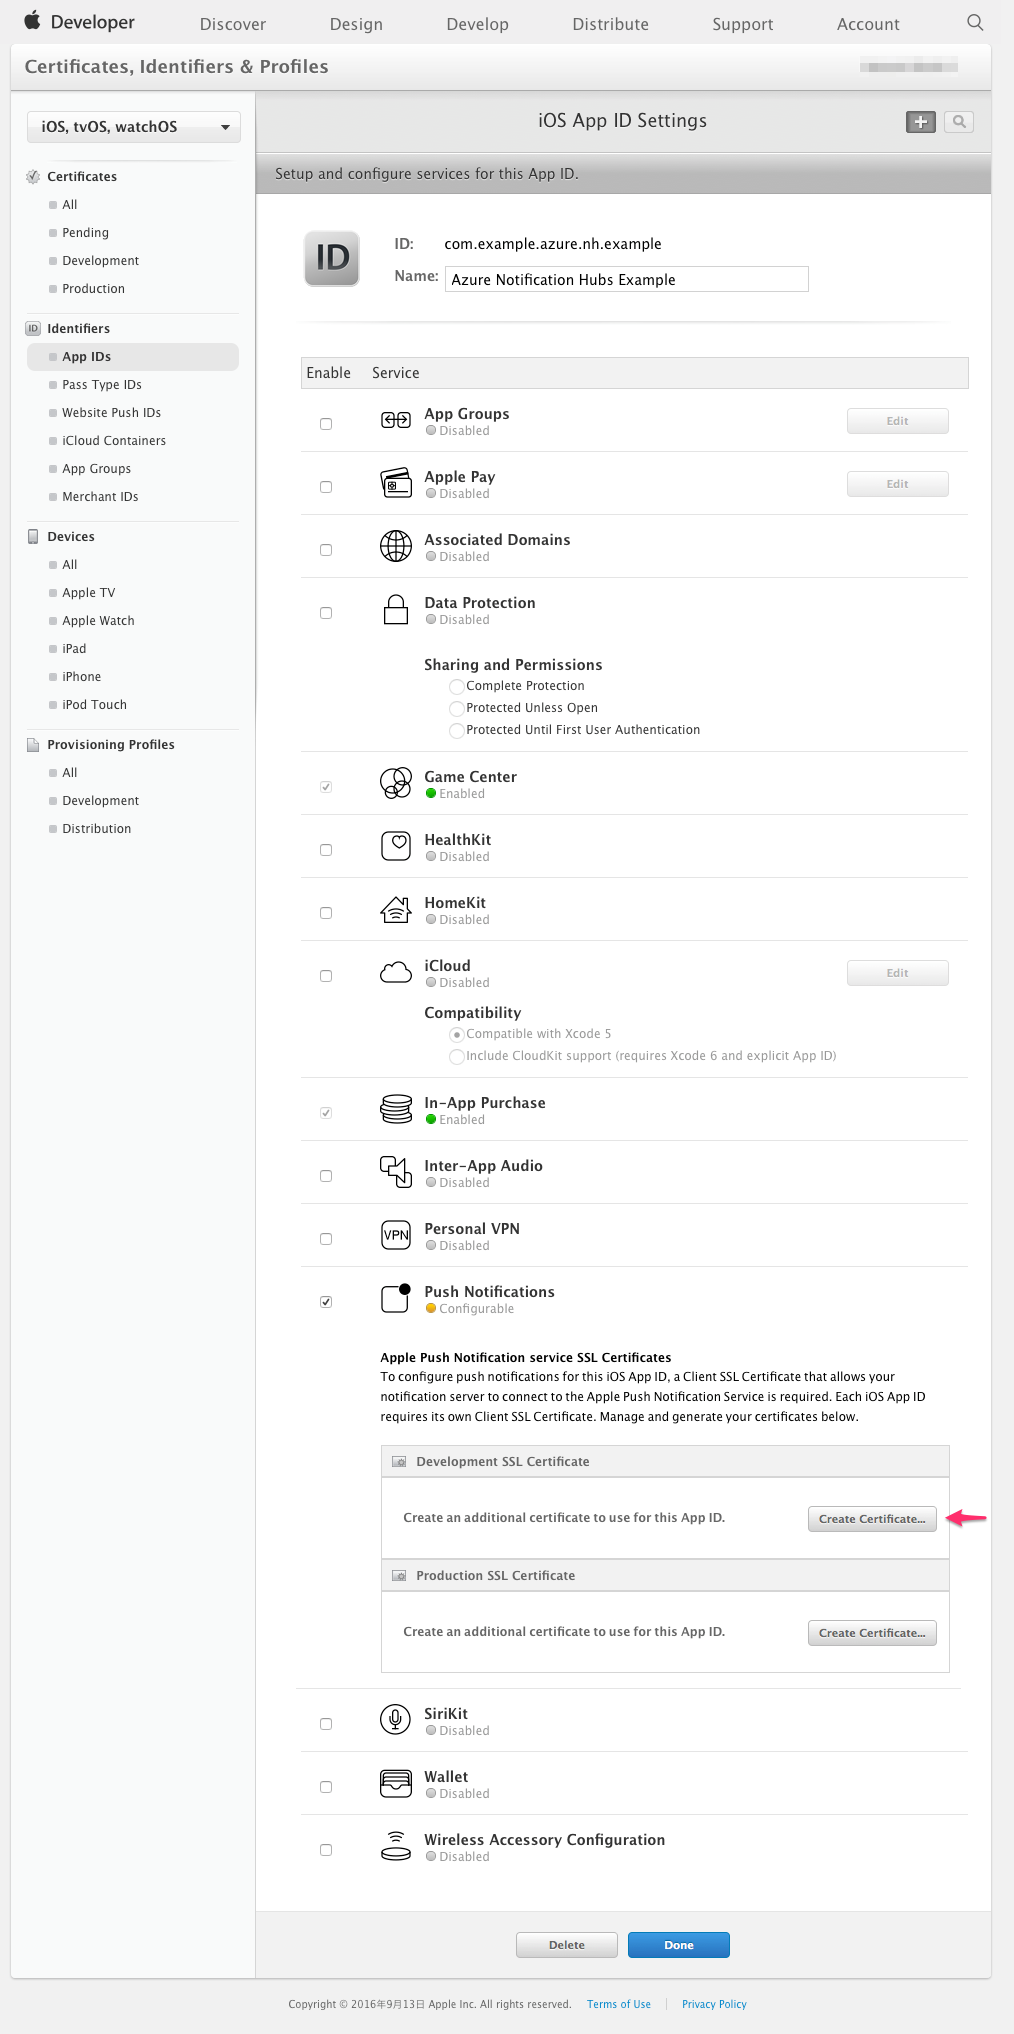This screenshot has width=1014, height=2034.
Task: Click the App Groups service icon
Action: pos(396,420)
